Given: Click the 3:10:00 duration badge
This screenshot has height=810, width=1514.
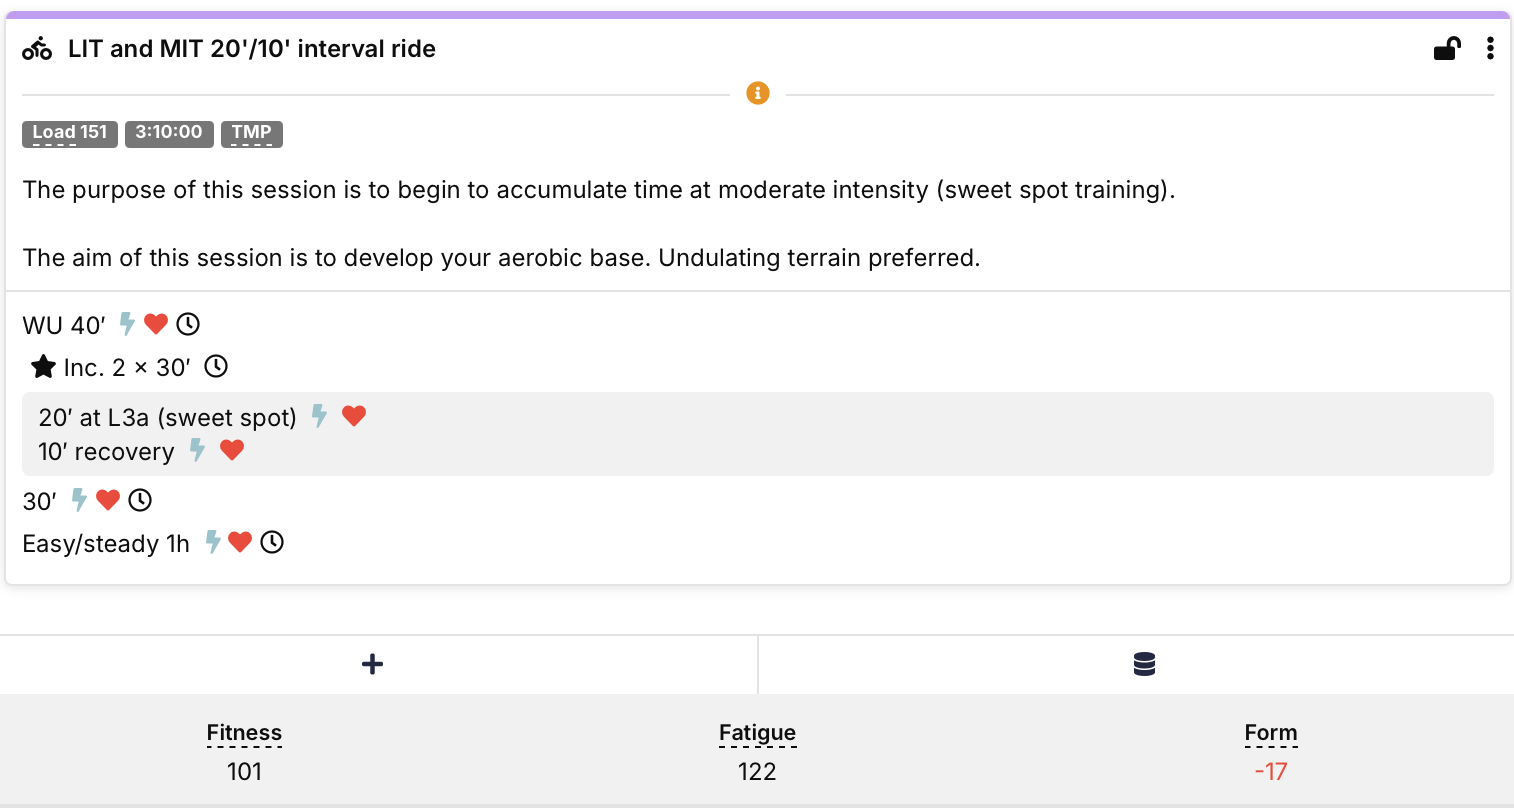Looking at the screenshot, I should tap(169, 133).
